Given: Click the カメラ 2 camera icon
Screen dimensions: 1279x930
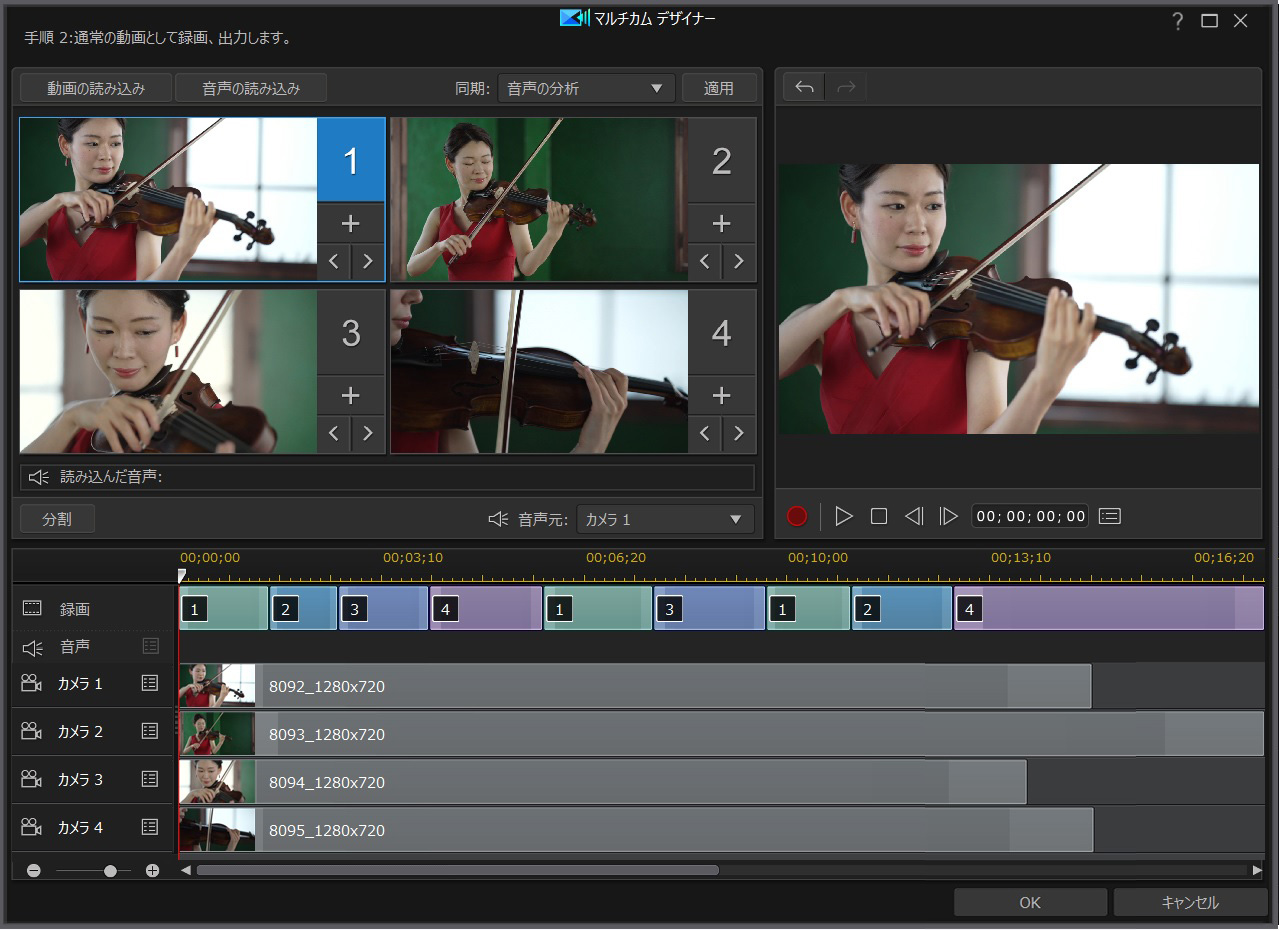Looking at the screenshot, I should coord(31,731).
